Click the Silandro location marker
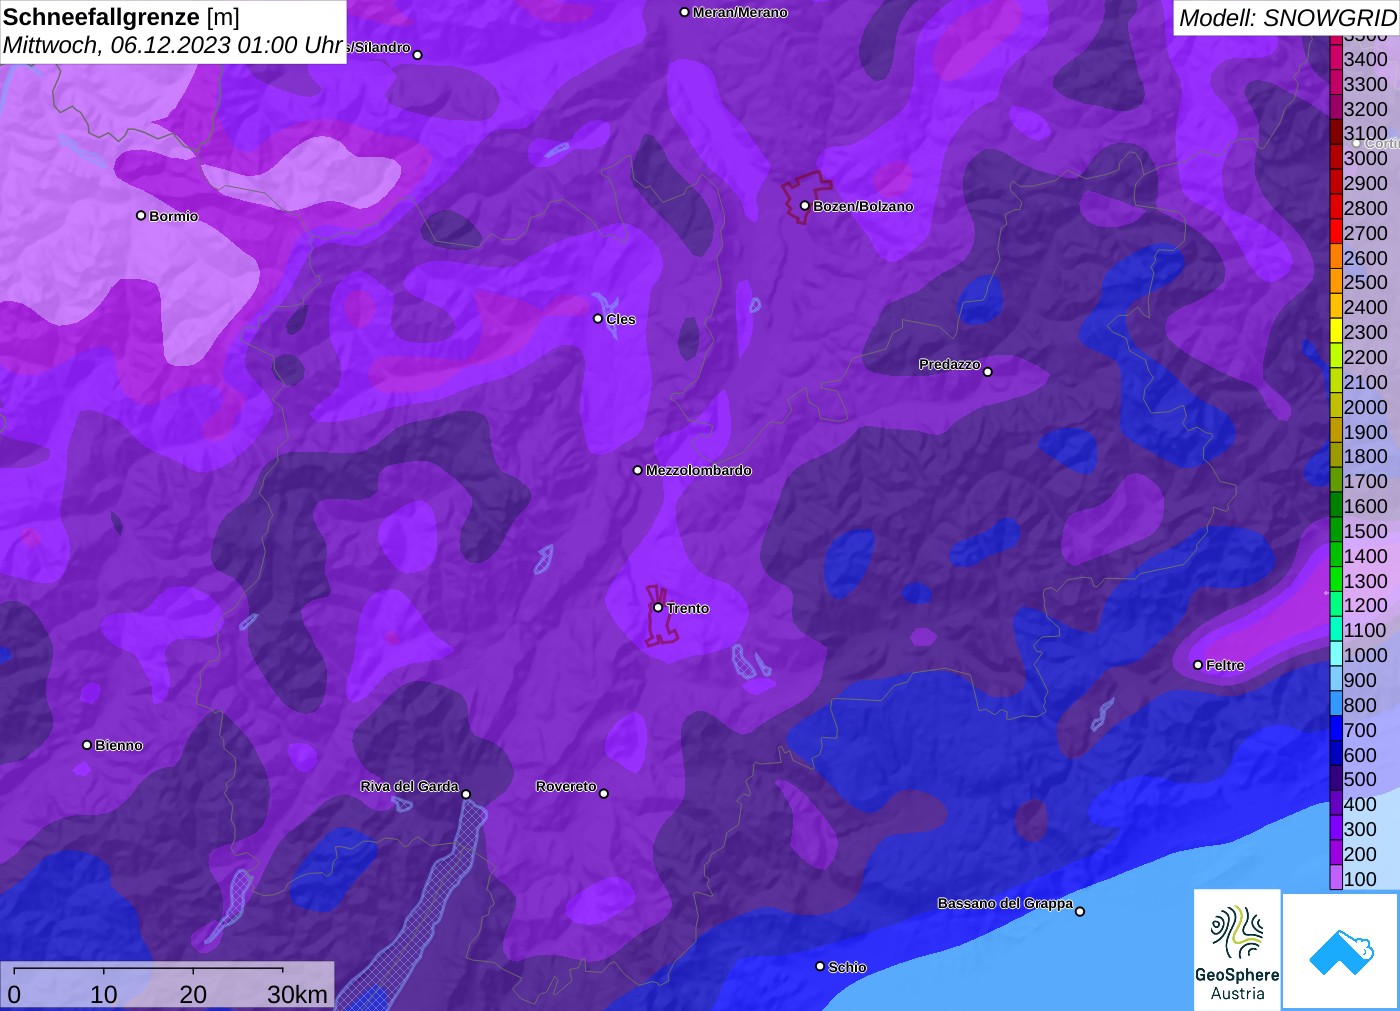Viewport: 1400px width, 1011px height. (x=418, y=54)
